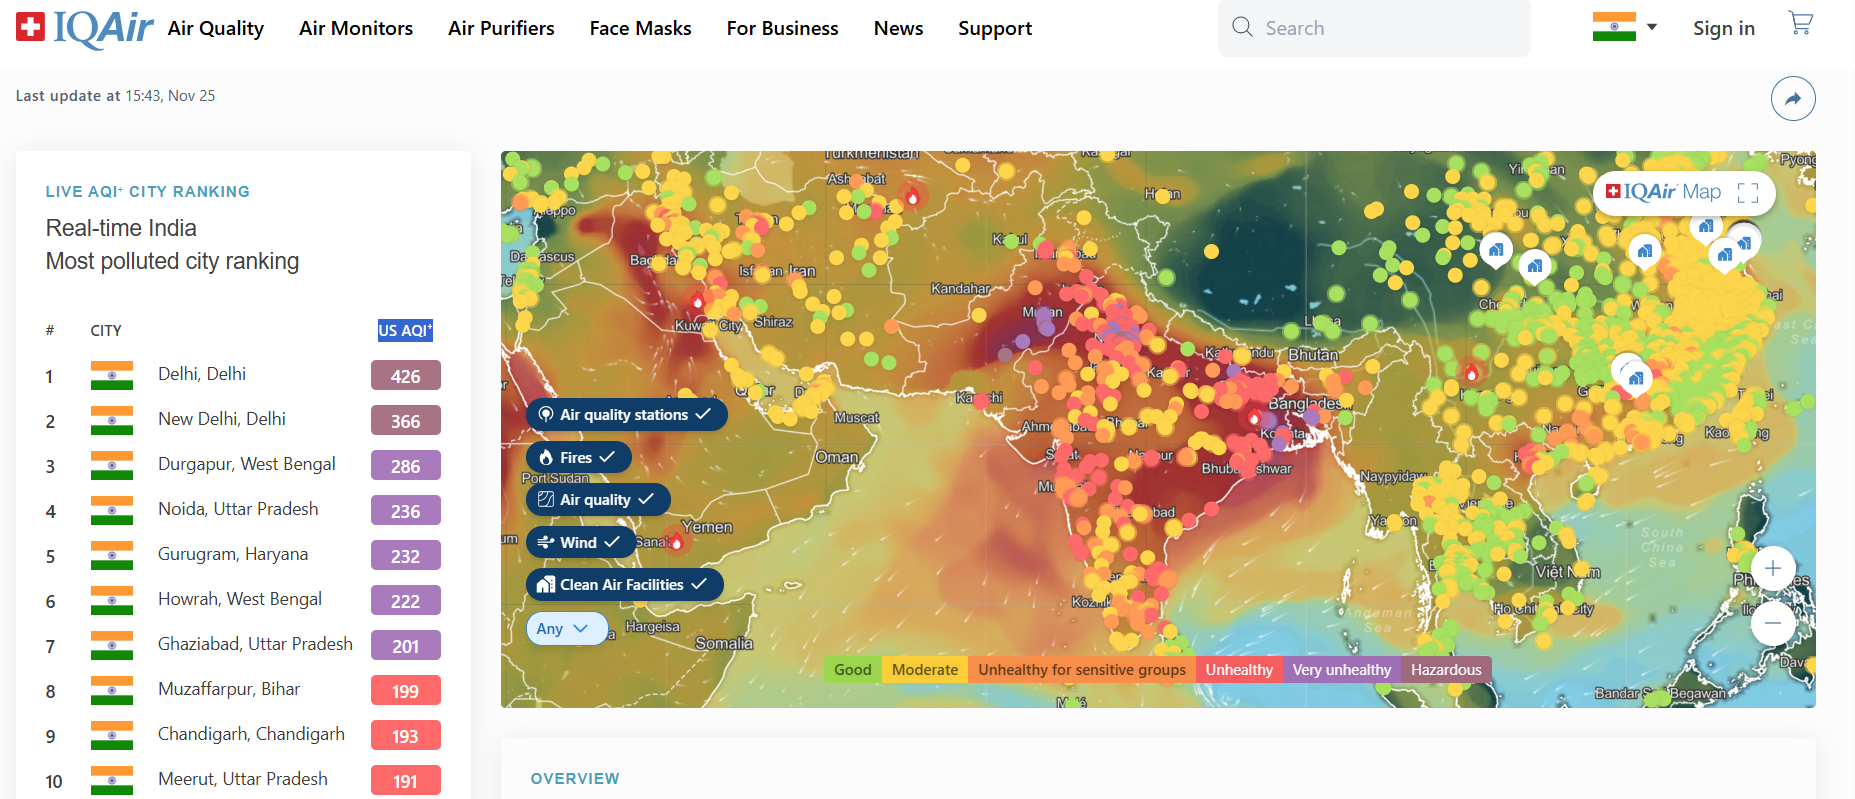Screen dimensions: 1855x799
Task: Click the IQAir logo
Action: point(85,28)
